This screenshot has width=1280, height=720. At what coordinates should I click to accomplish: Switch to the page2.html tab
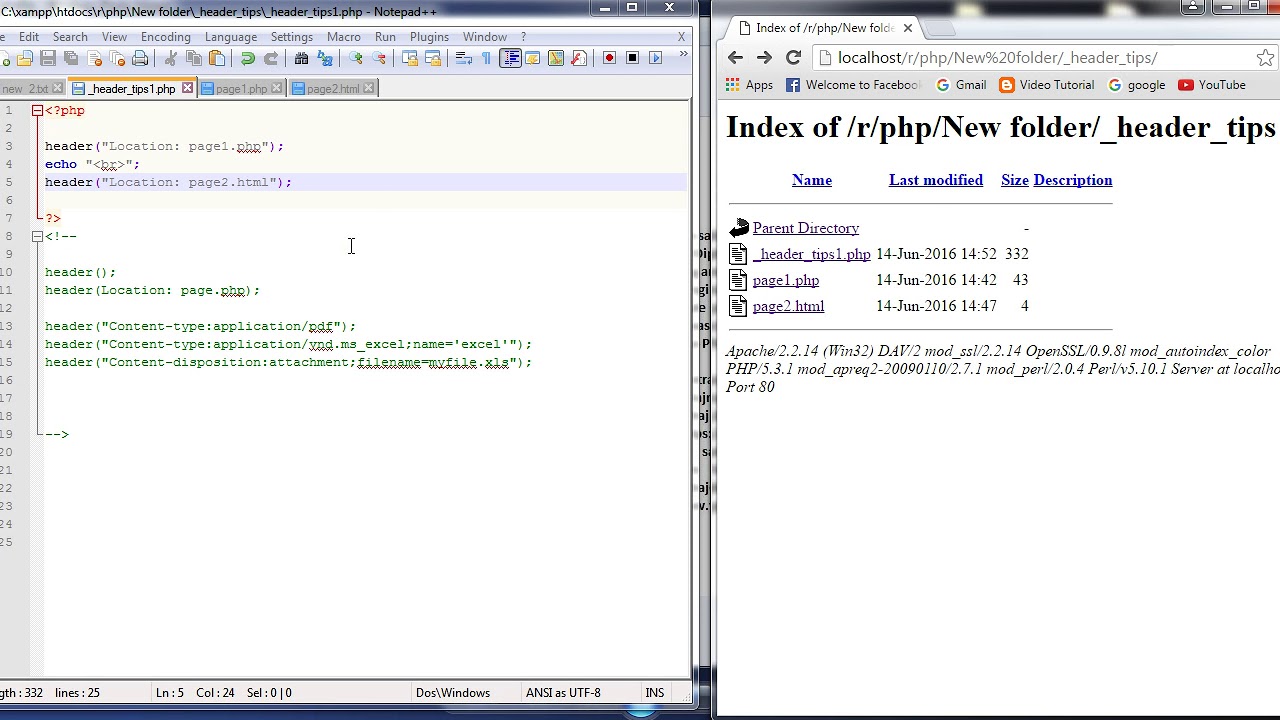click(331, 89)
